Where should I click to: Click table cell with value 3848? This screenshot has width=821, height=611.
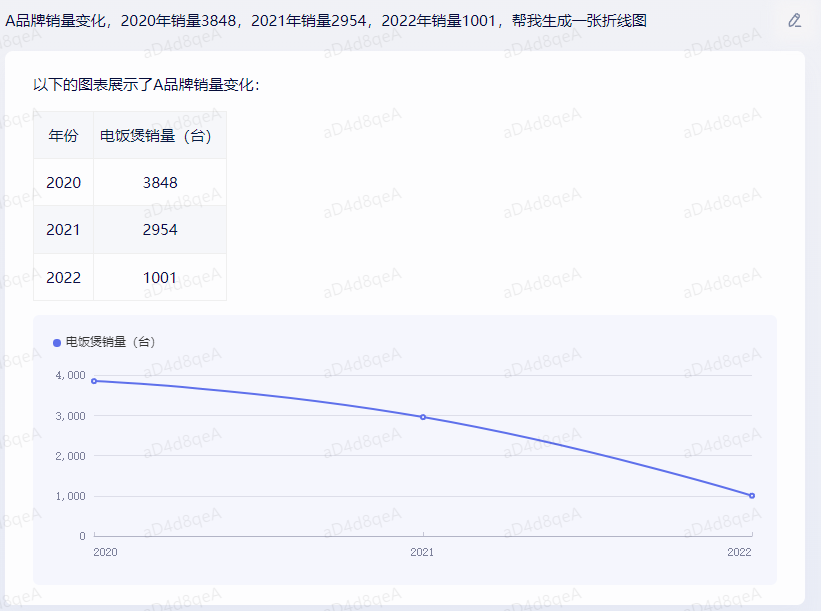[x=160, y=182]
